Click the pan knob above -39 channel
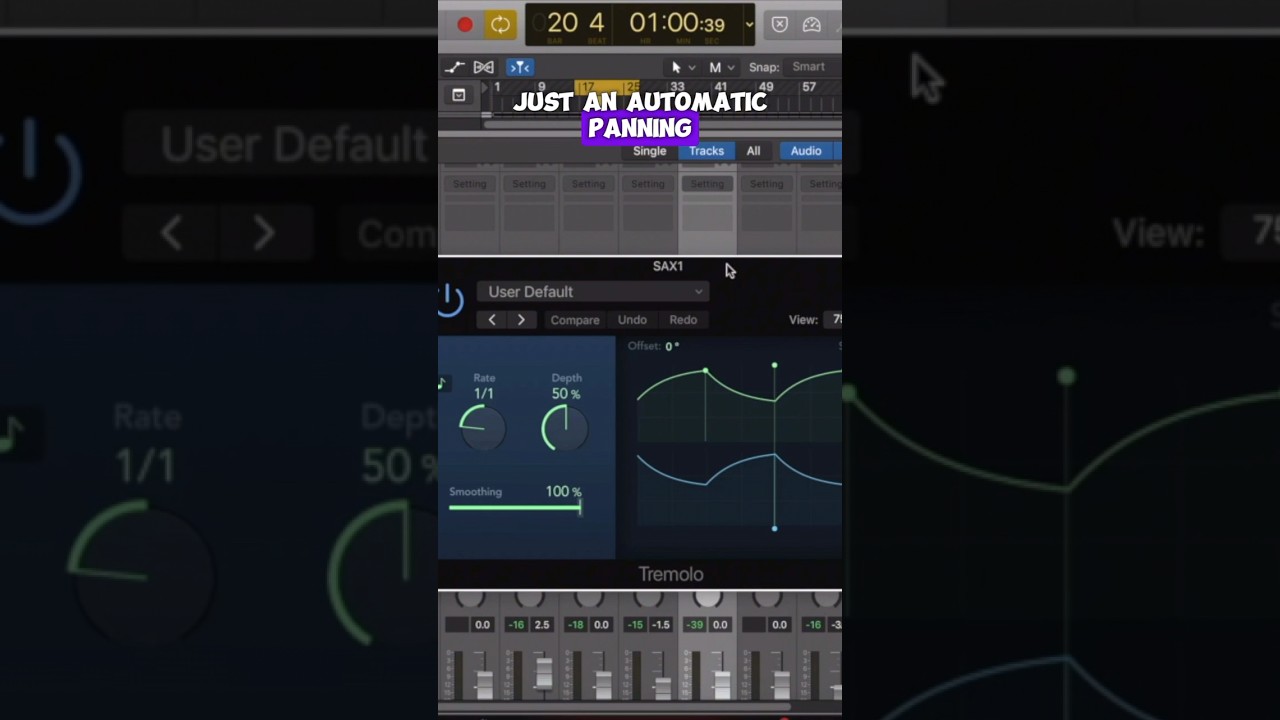The height and width of the screenshot is (720, 1280). point(708,598)
